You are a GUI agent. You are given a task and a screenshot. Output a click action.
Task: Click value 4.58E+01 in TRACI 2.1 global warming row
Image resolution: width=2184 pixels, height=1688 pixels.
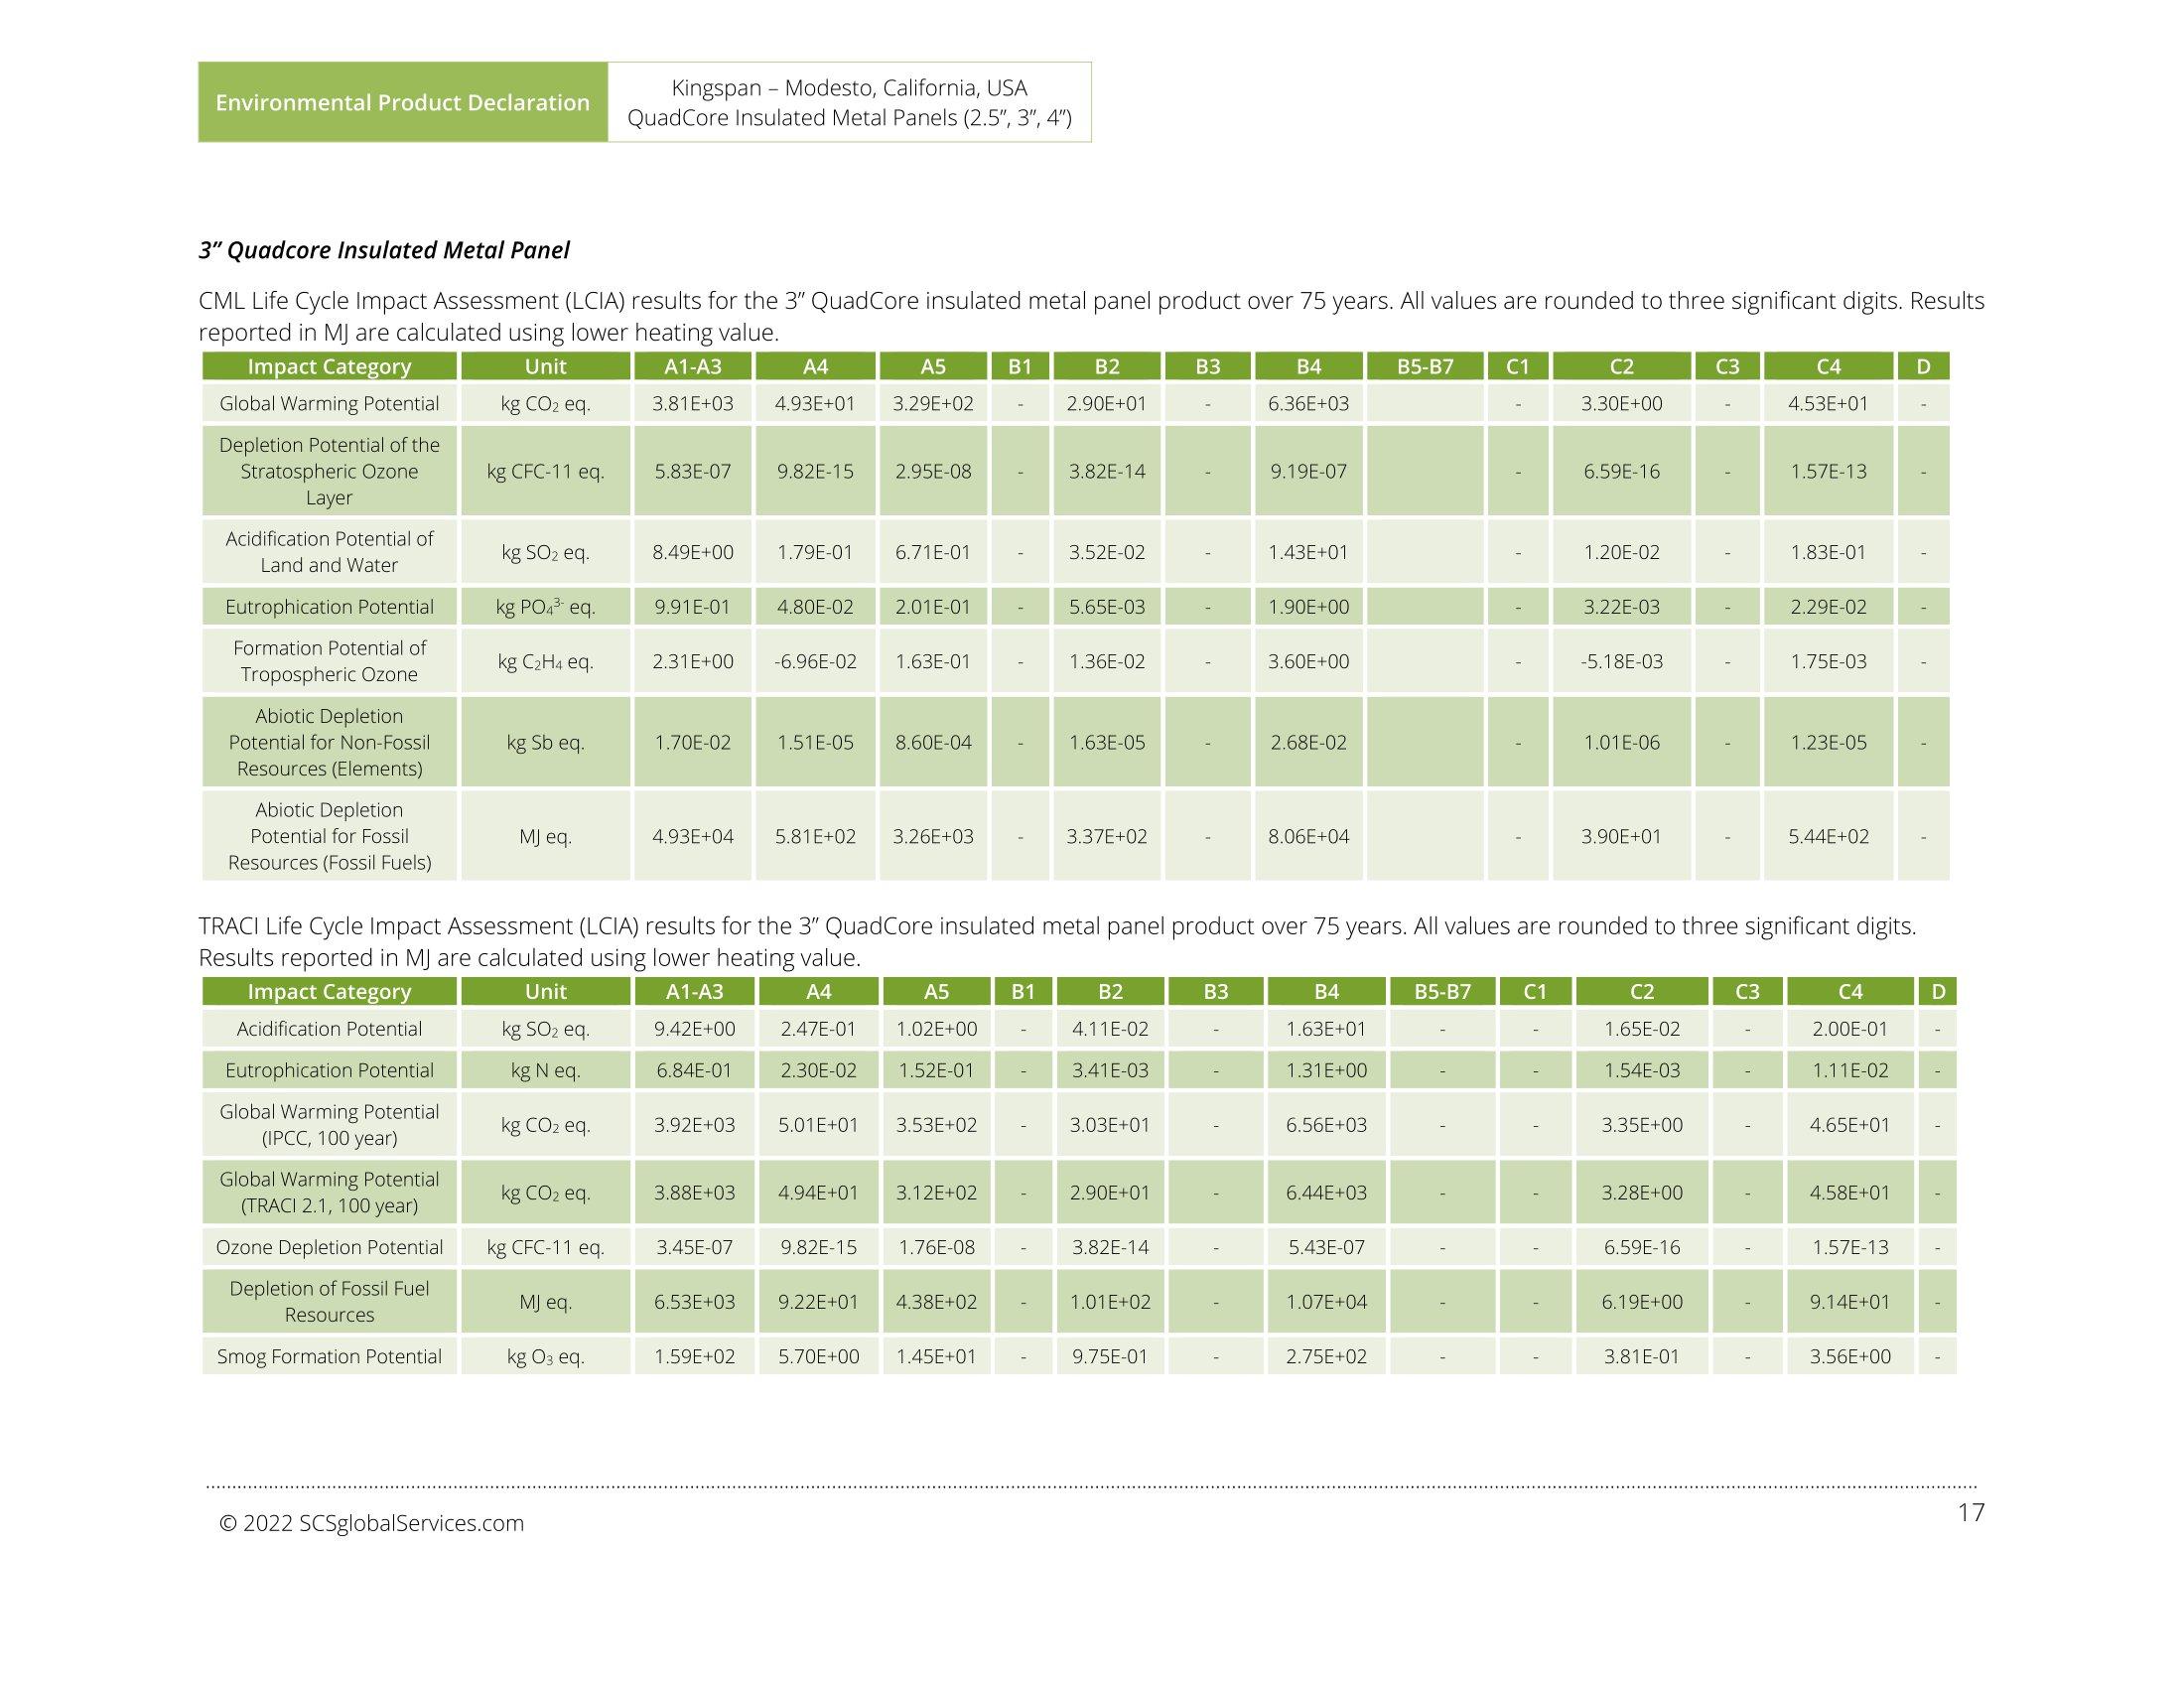point(1850,1193)
